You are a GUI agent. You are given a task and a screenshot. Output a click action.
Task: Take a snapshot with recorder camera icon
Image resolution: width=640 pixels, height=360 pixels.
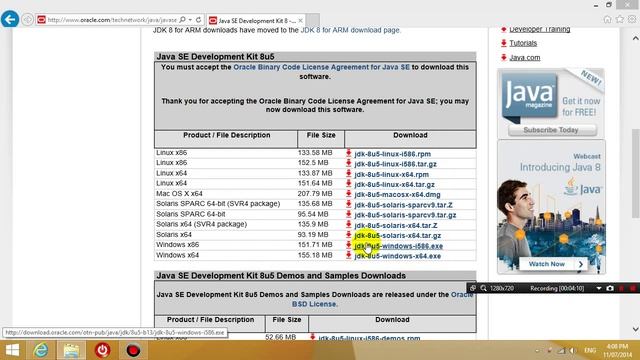click(x=610, y=288)
